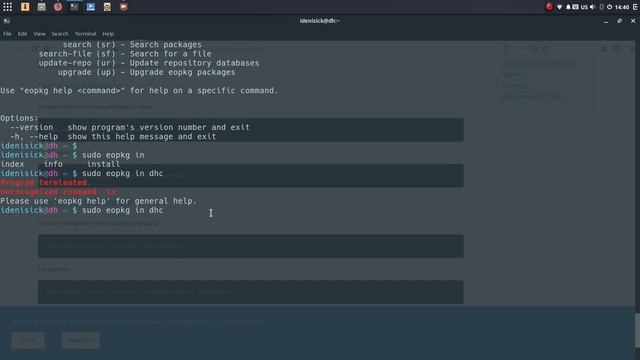640x360 pixels.
Task: Click the 'info' completion suggestion
Action: click(53, 164)
